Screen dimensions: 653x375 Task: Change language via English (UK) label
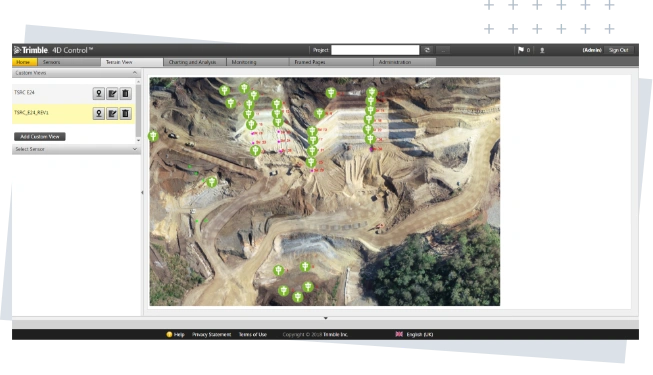(420, 334)
